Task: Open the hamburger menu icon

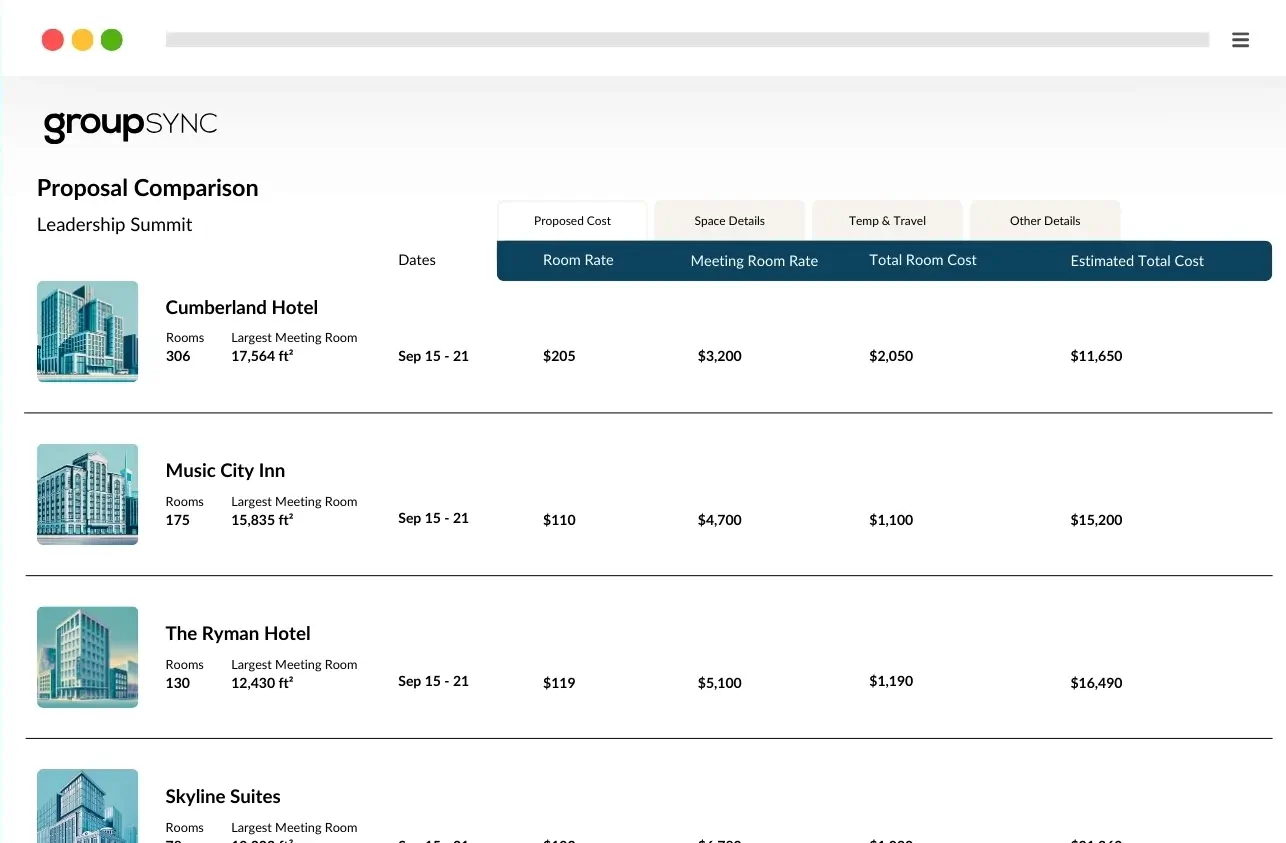Action: click(x=1240, y=40)
